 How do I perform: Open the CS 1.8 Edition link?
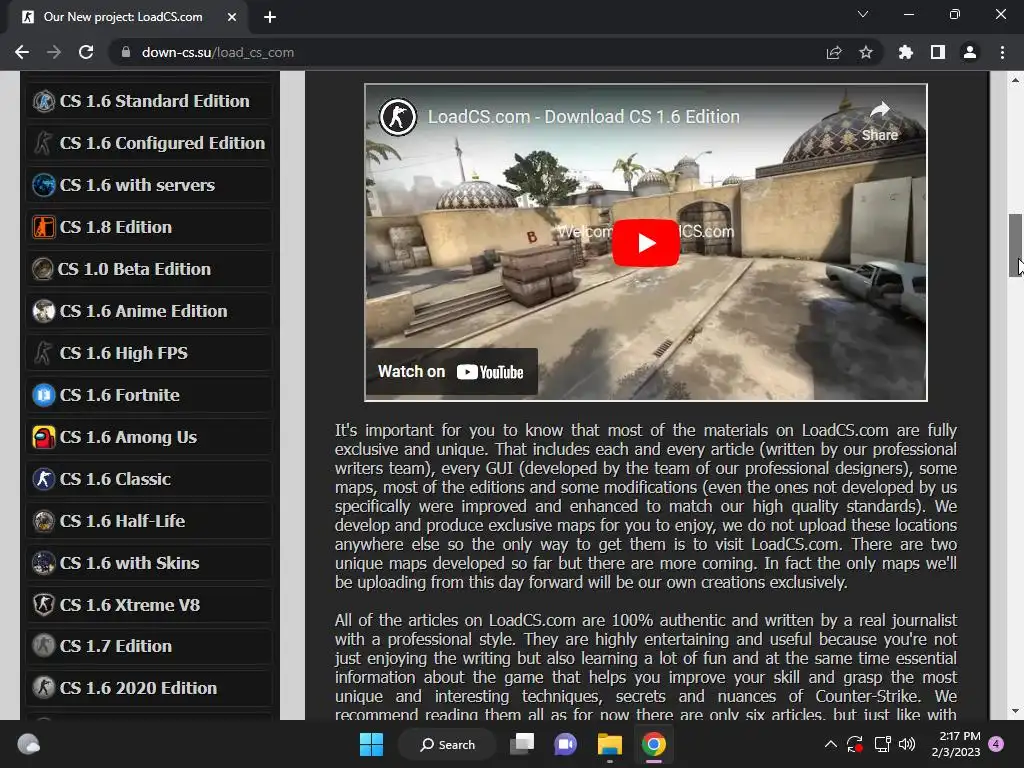tap(116, 227)
